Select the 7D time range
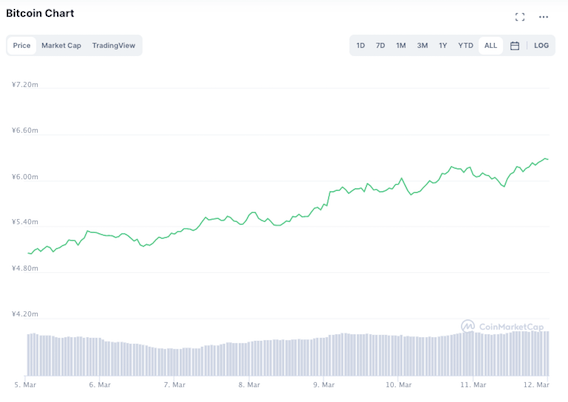 tap(380, 46)
